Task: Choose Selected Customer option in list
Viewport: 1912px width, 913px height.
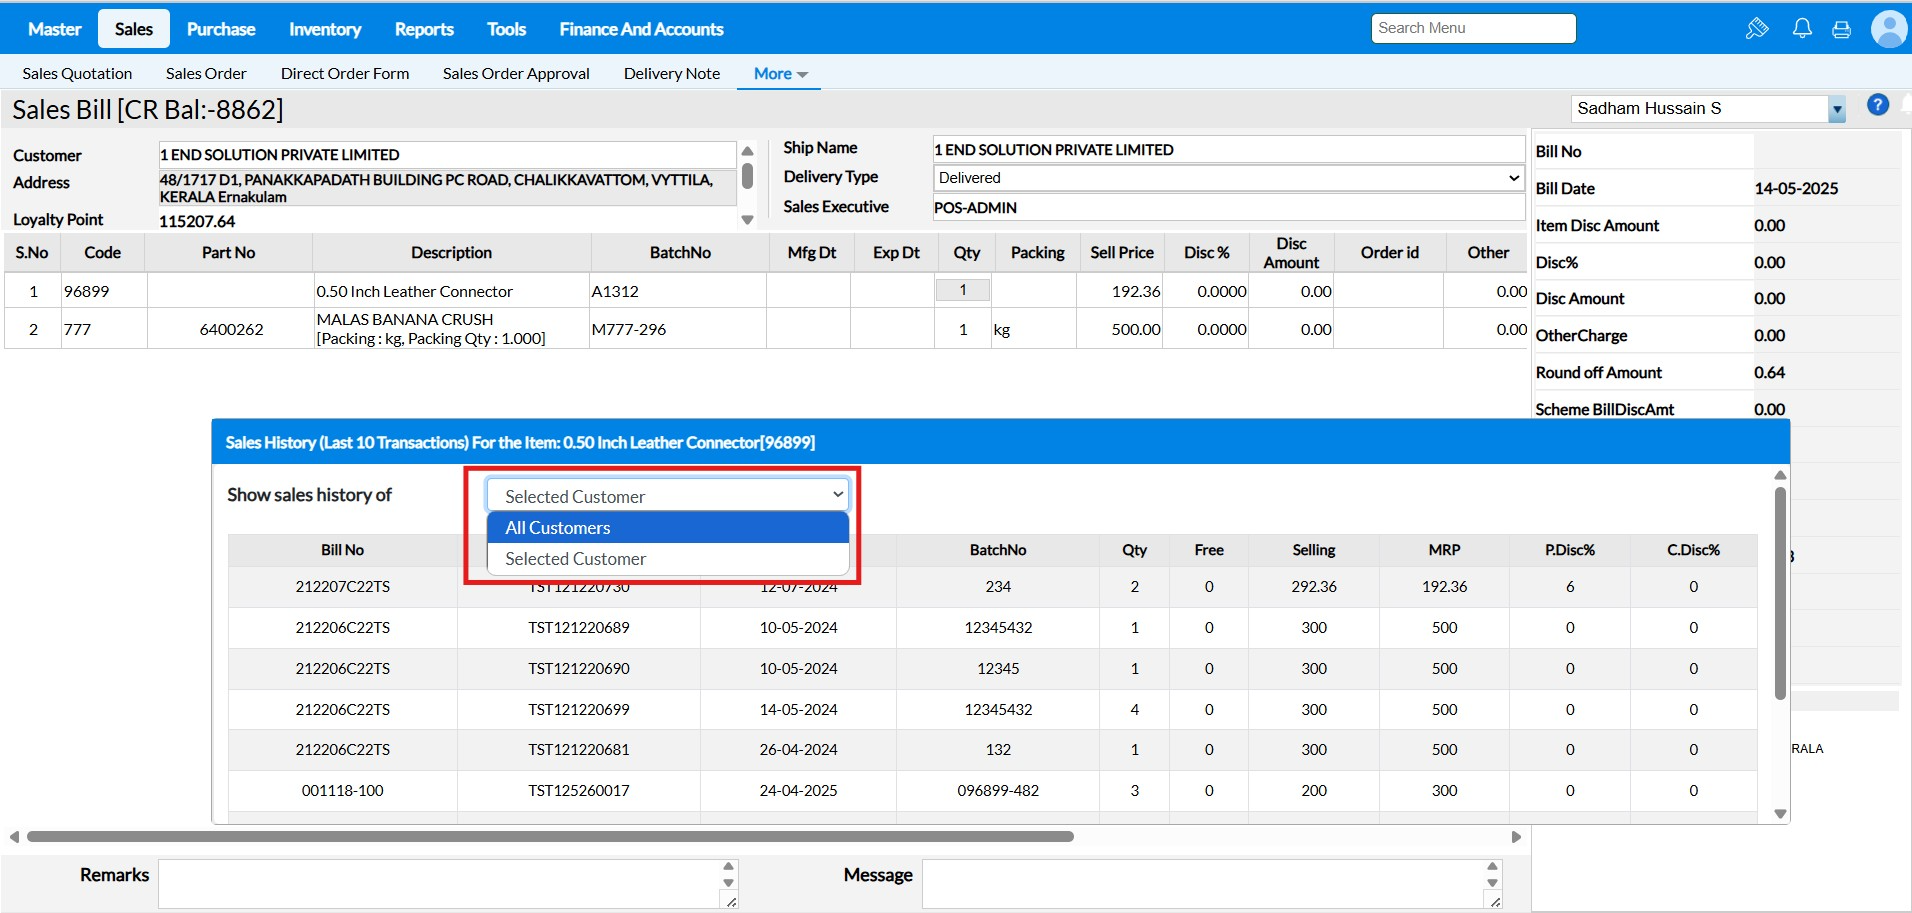Action: coord(667,559)
